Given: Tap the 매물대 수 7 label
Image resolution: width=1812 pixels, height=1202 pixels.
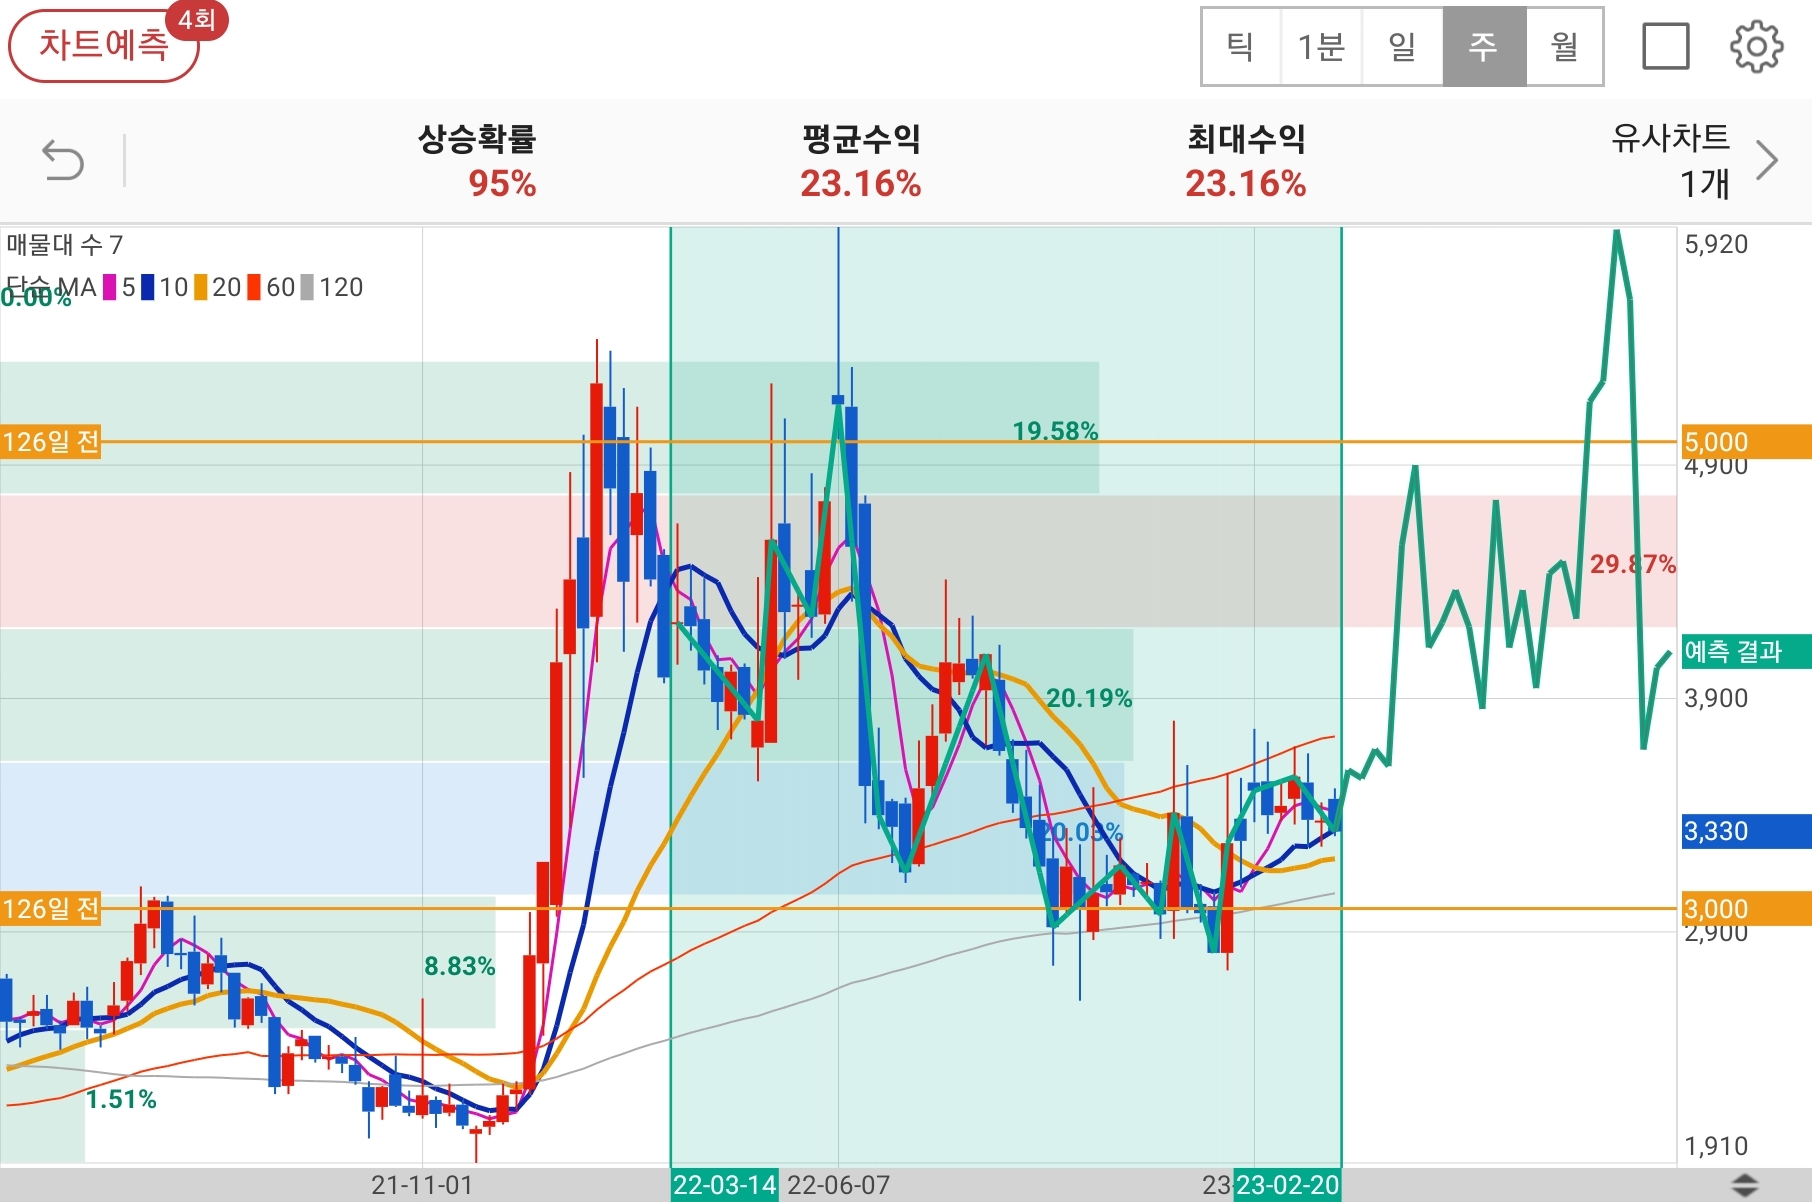Looking at the screenshot, I should click(x=65, y=245).
